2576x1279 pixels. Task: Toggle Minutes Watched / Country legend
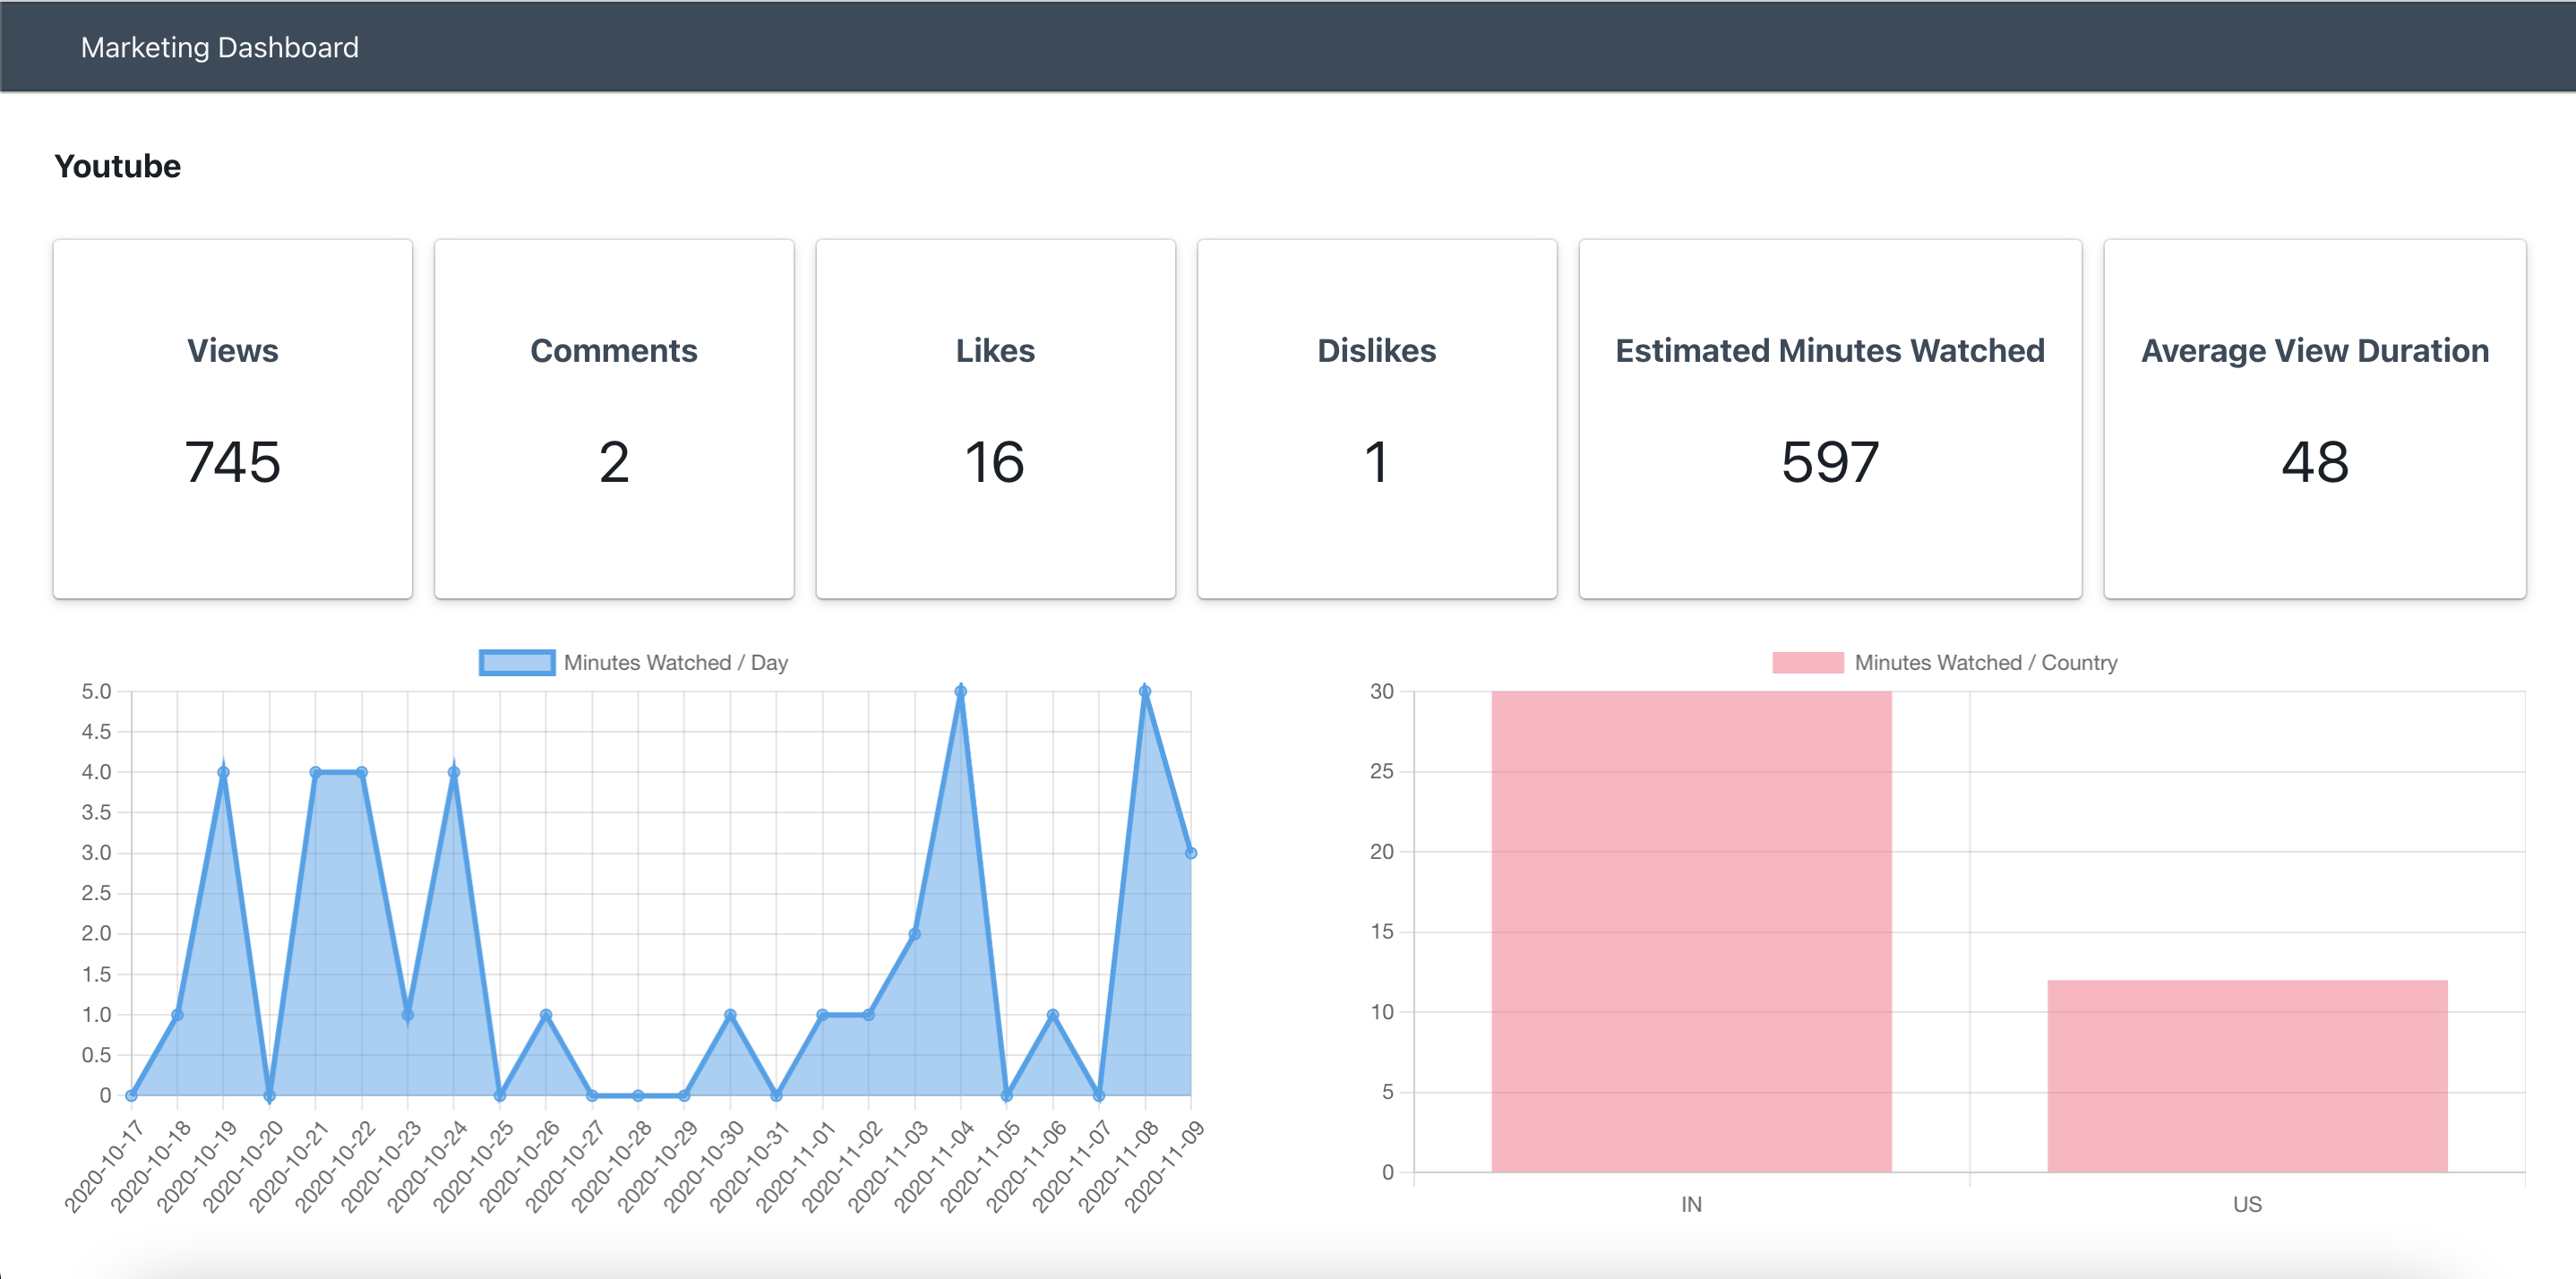(x=1985, y=662)
